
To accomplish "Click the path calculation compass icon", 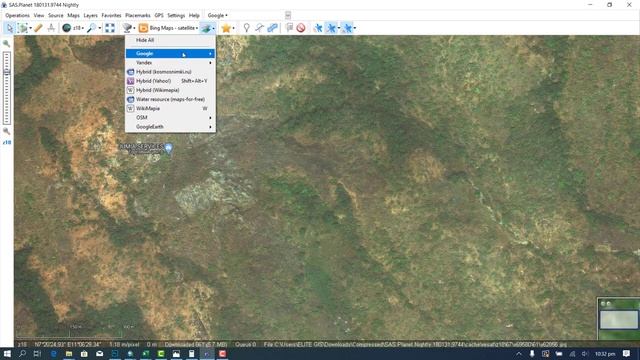I will pos(51,28).
